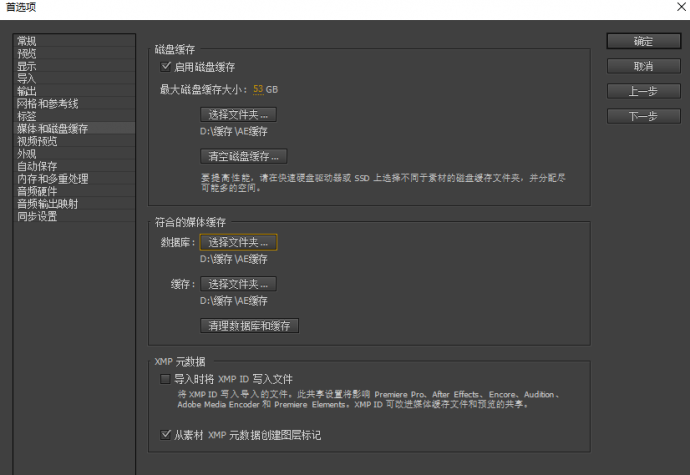
Task: Close the 首选项 dialog window
Action: pos(681,7)
